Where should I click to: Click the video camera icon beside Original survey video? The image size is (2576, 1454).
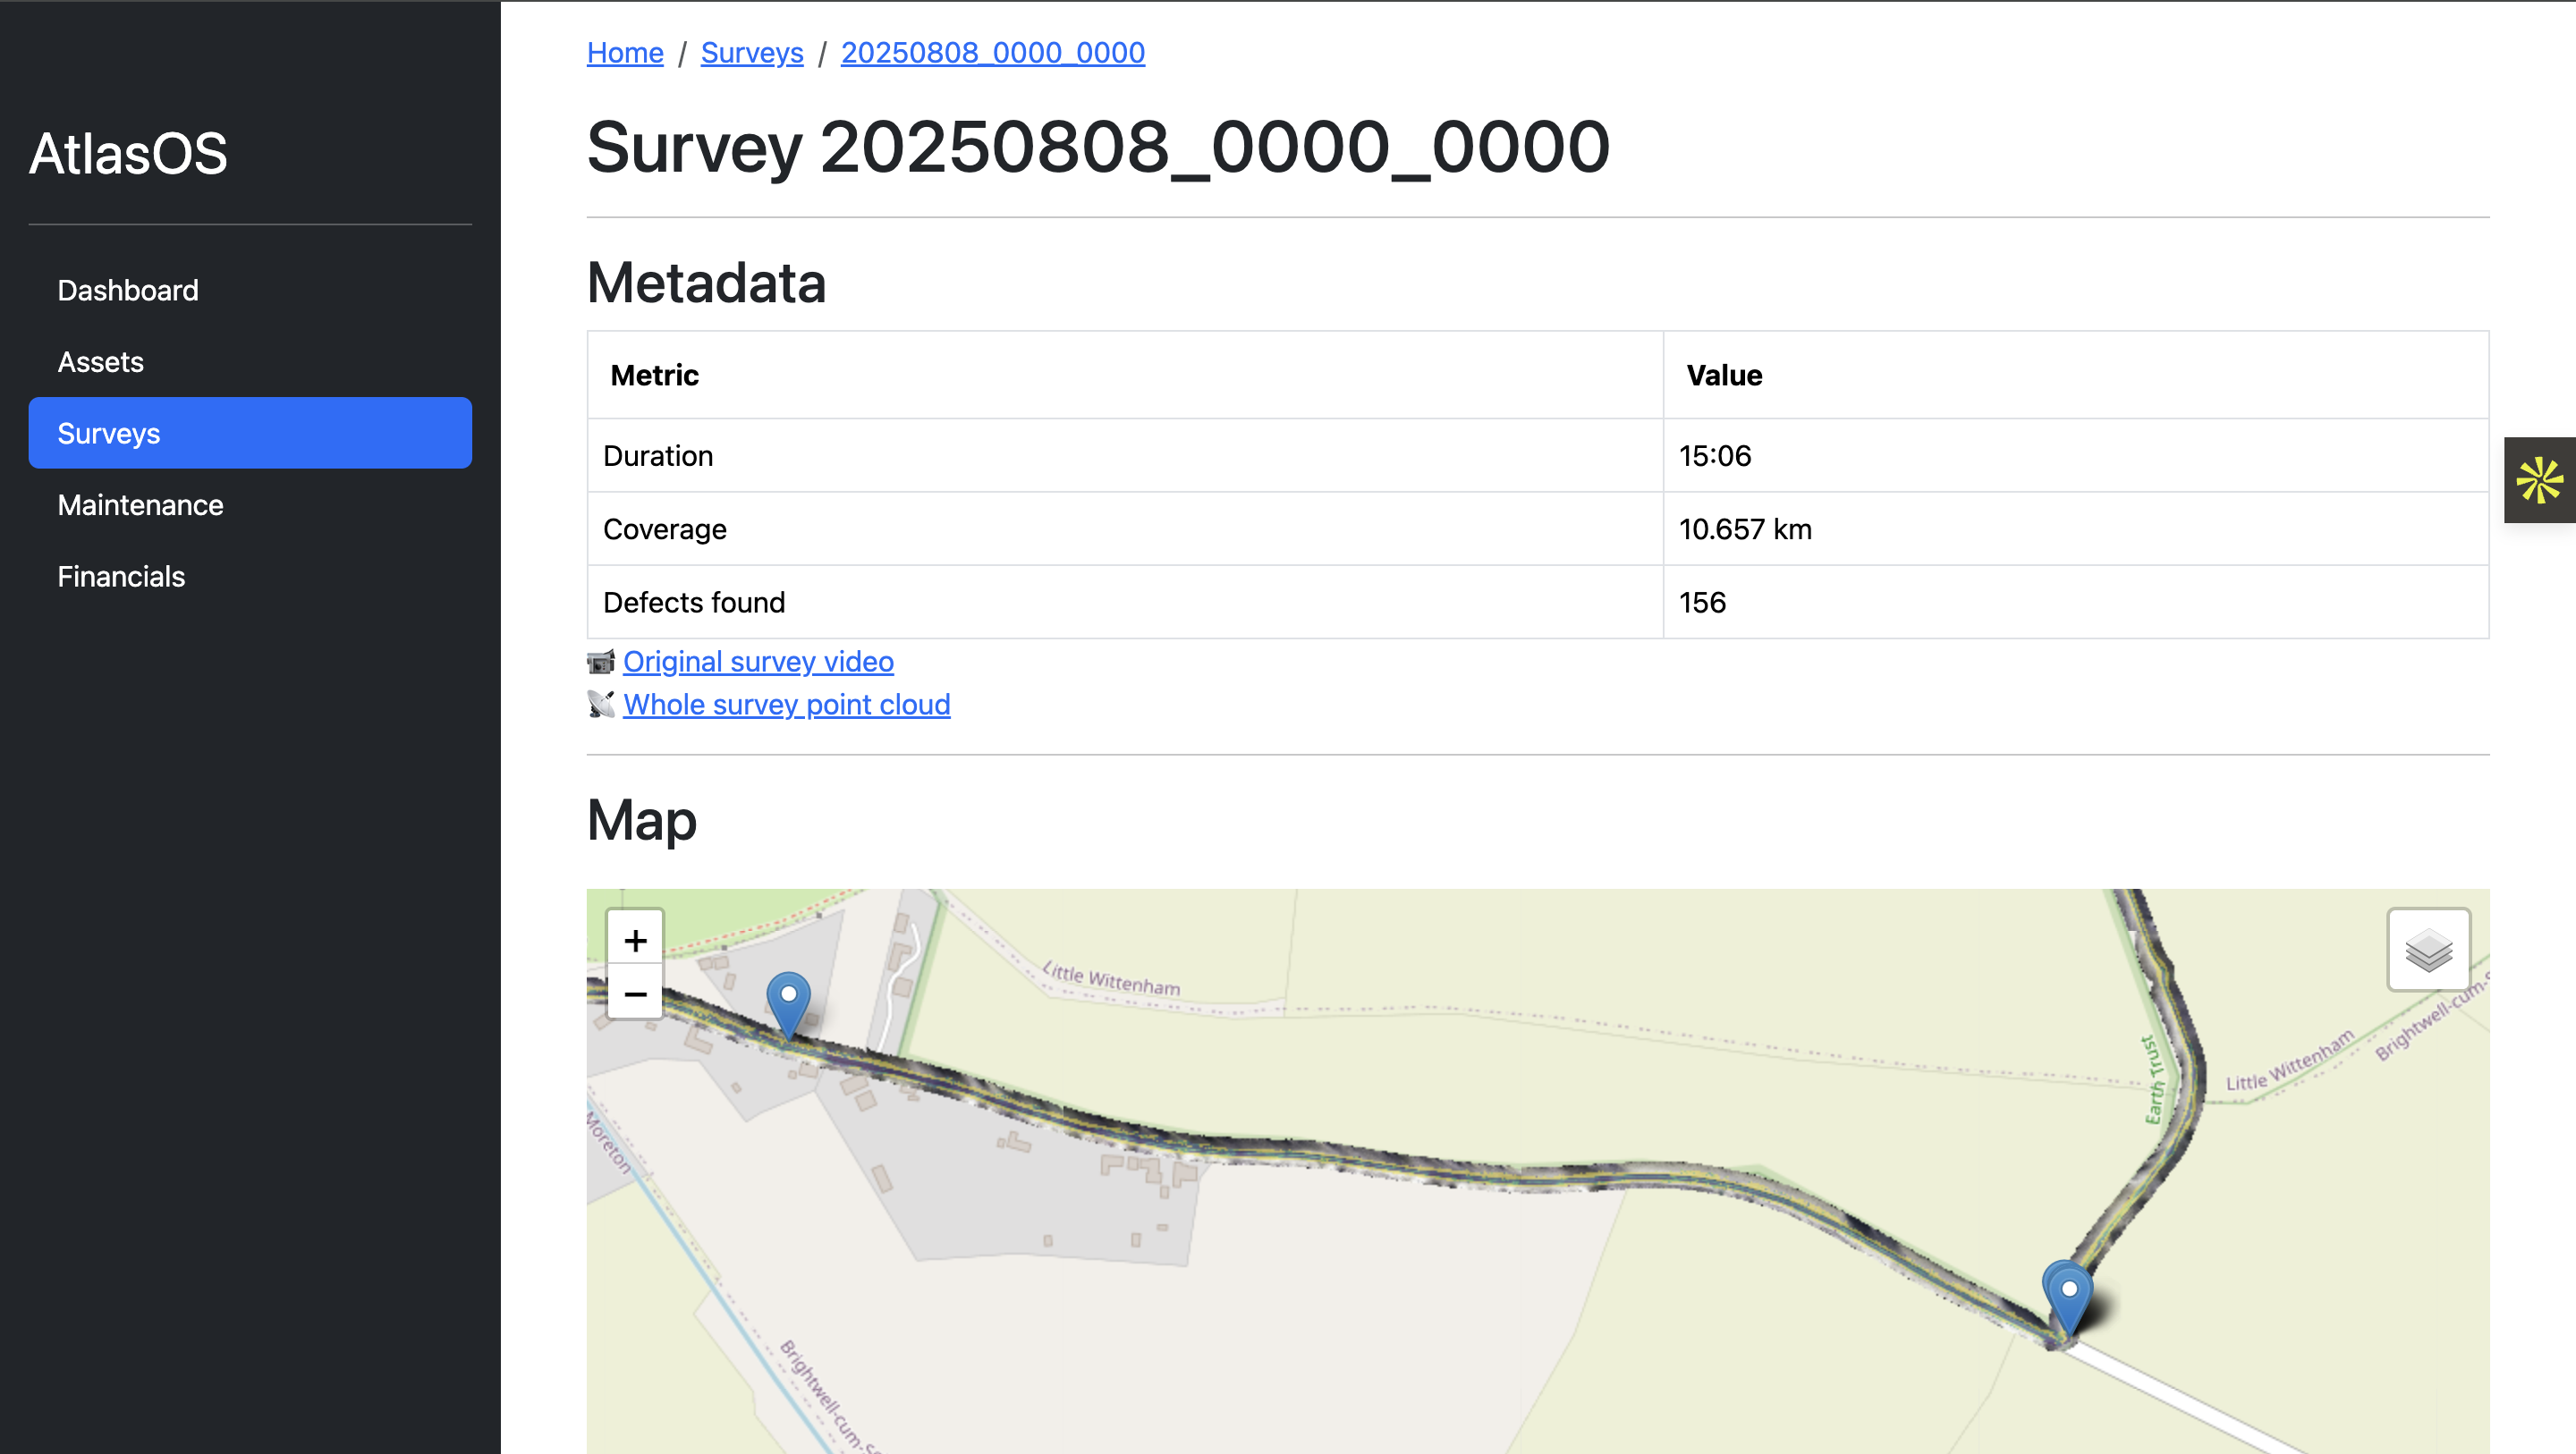[x=601, y=661]
